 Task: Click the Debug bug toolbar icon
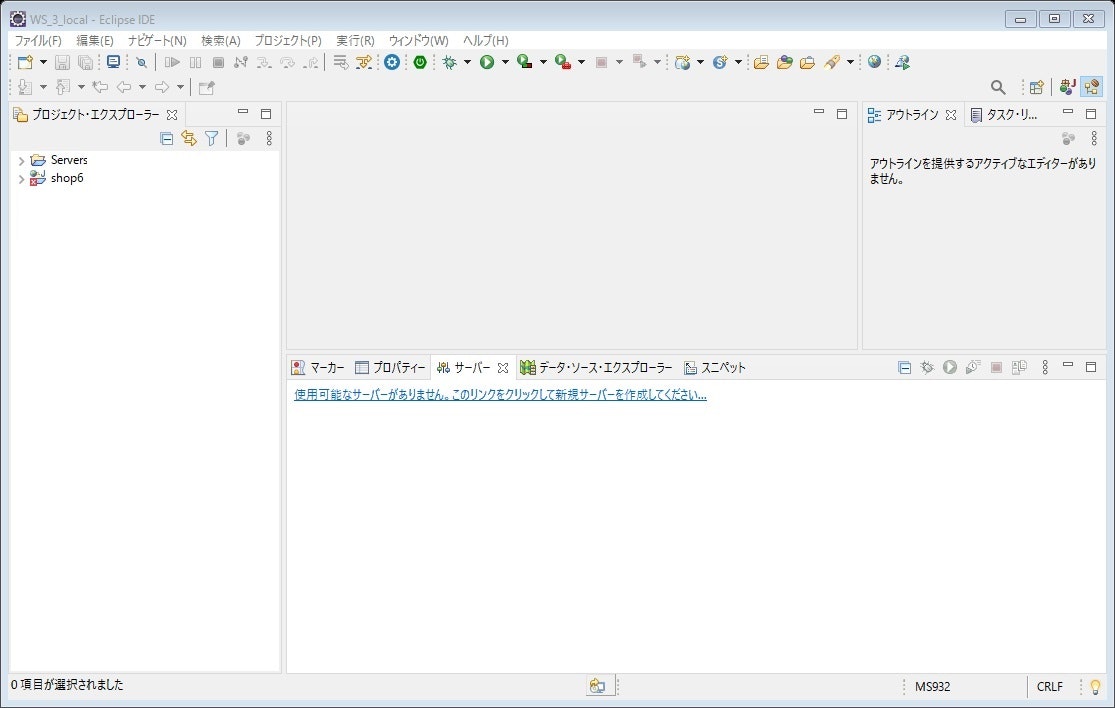click(x=449, y=63)
